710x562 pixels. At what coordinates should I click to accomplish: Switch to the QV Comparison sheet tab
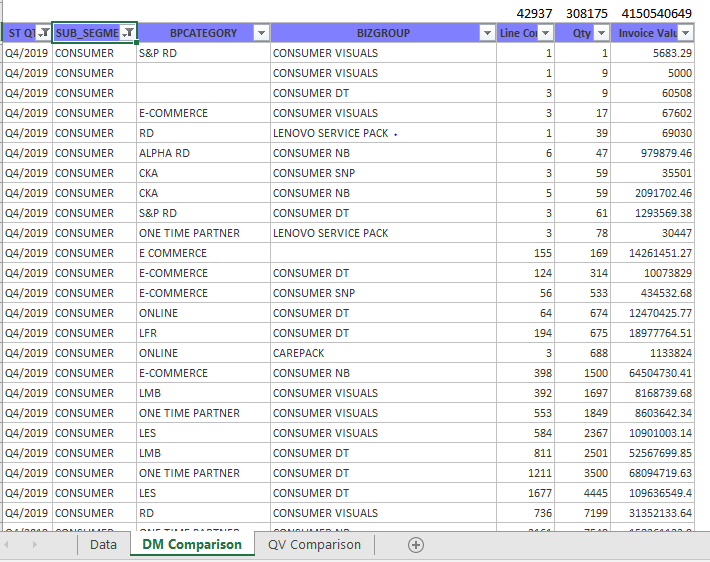314,545
